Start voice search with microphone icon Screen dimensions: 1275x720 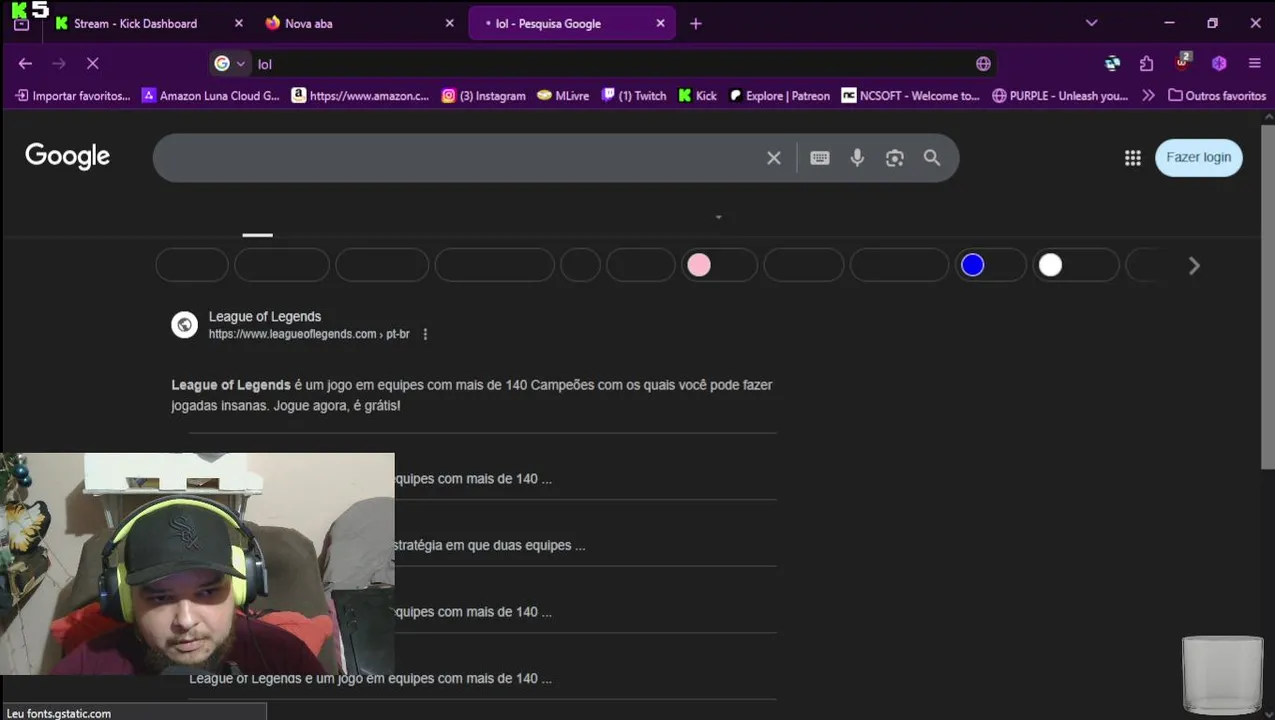[857, 158]
